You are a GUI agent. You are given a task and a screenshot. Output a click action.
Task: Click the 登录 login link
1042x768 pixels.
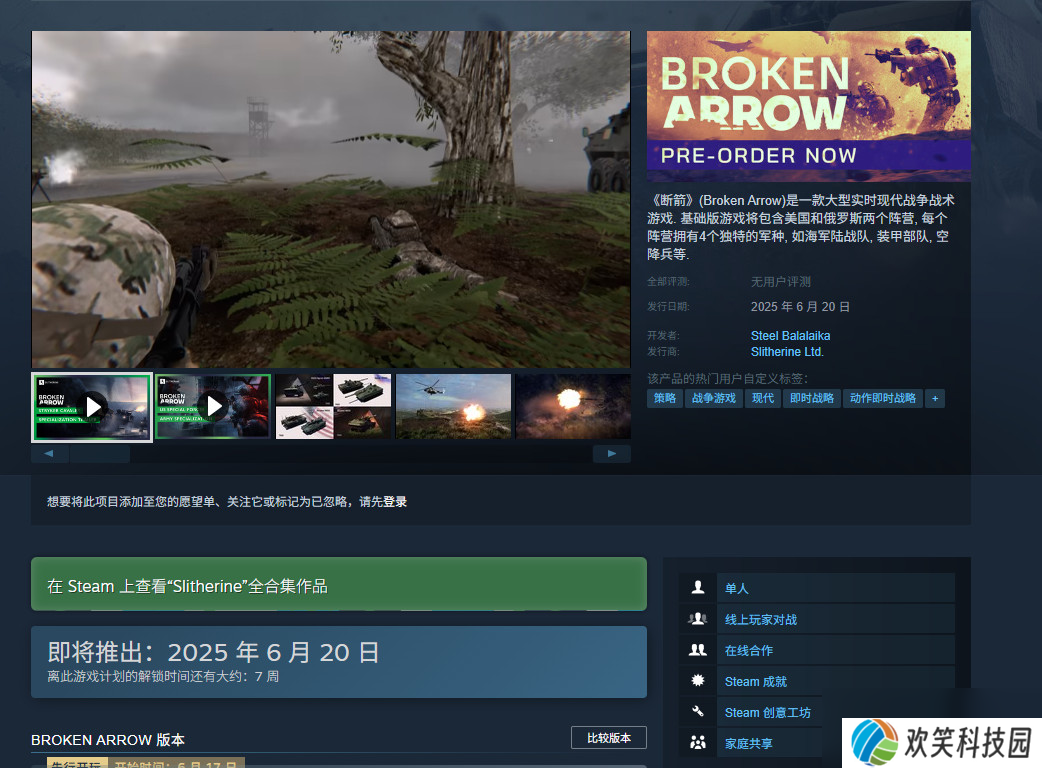coord(395,502)
